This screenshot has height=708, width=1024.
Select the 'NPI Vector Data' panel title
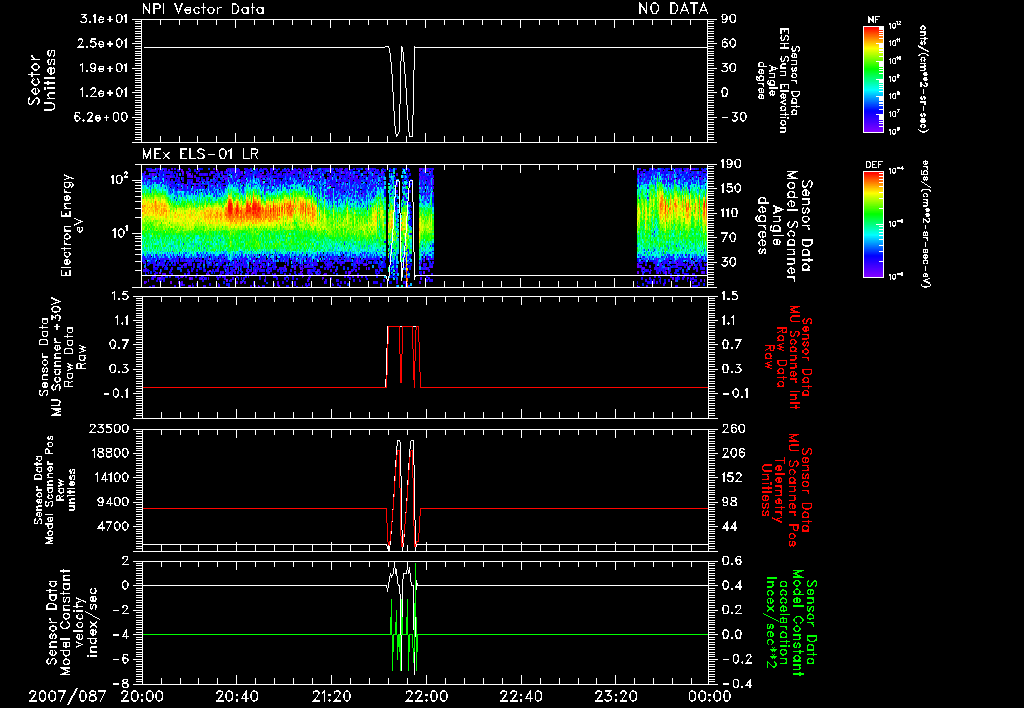coord(204,9)
